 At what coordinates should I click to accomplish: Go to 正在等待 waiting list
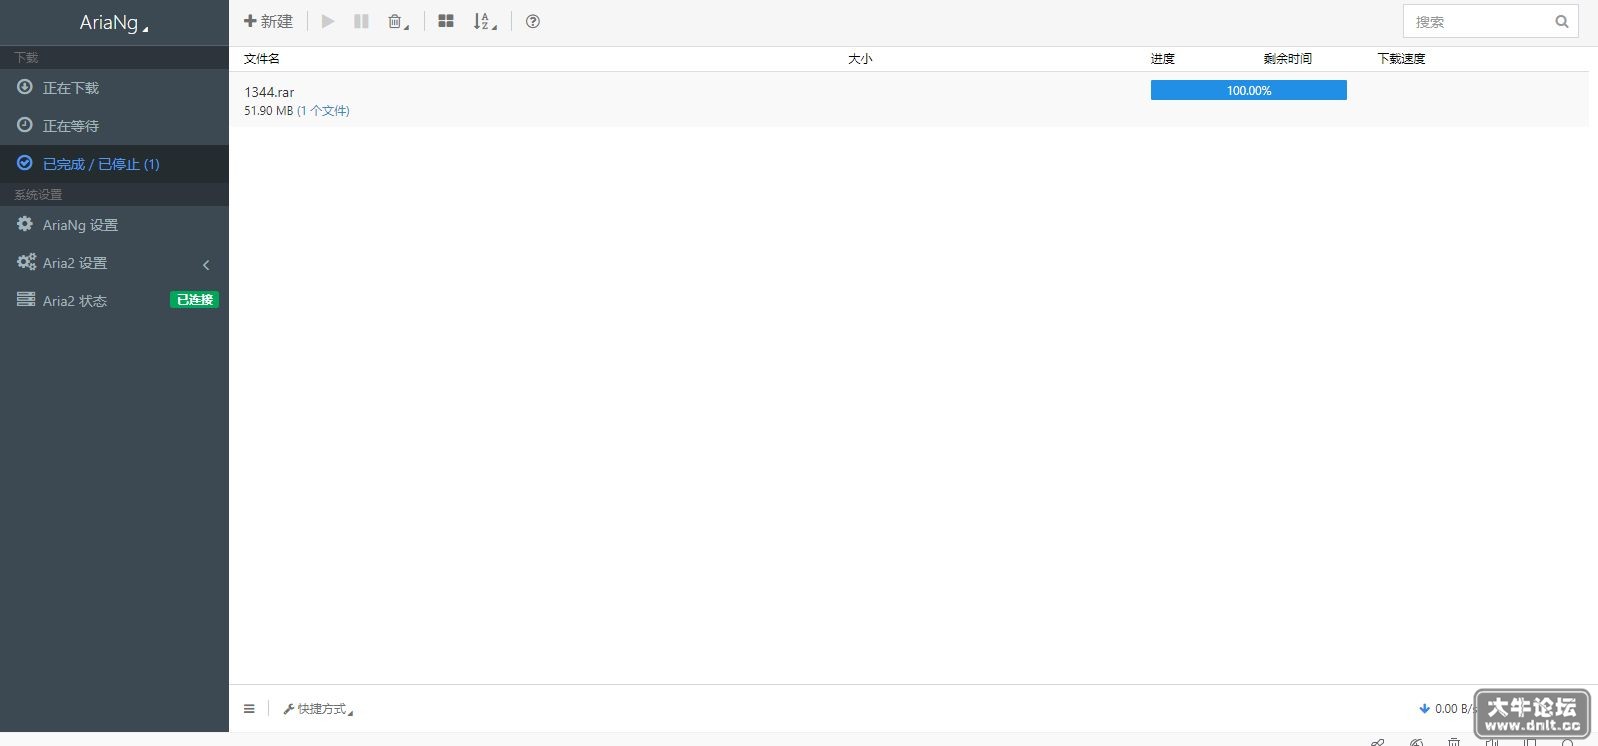(x=114, y=126)
